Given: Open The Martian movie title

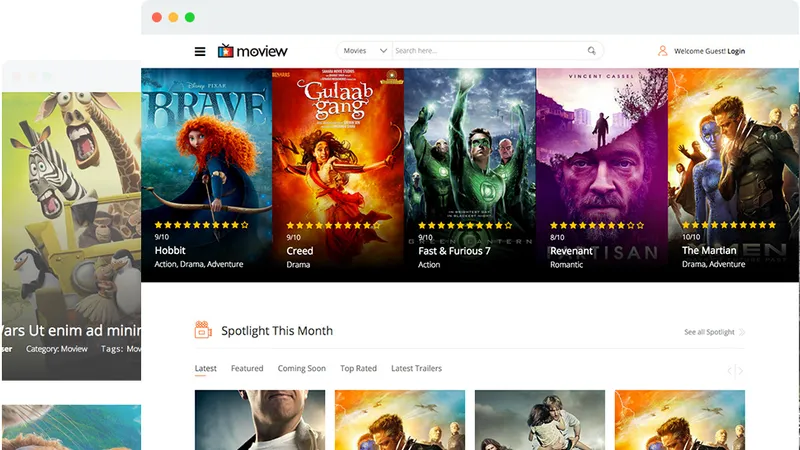Looking at the screenshot, I should (709, 251).
